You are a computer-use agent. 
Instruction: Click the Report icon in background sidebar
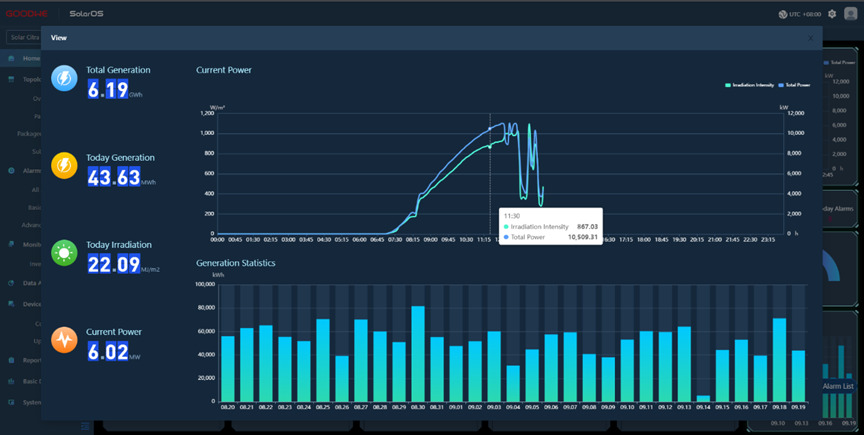[x=11, y=360]
